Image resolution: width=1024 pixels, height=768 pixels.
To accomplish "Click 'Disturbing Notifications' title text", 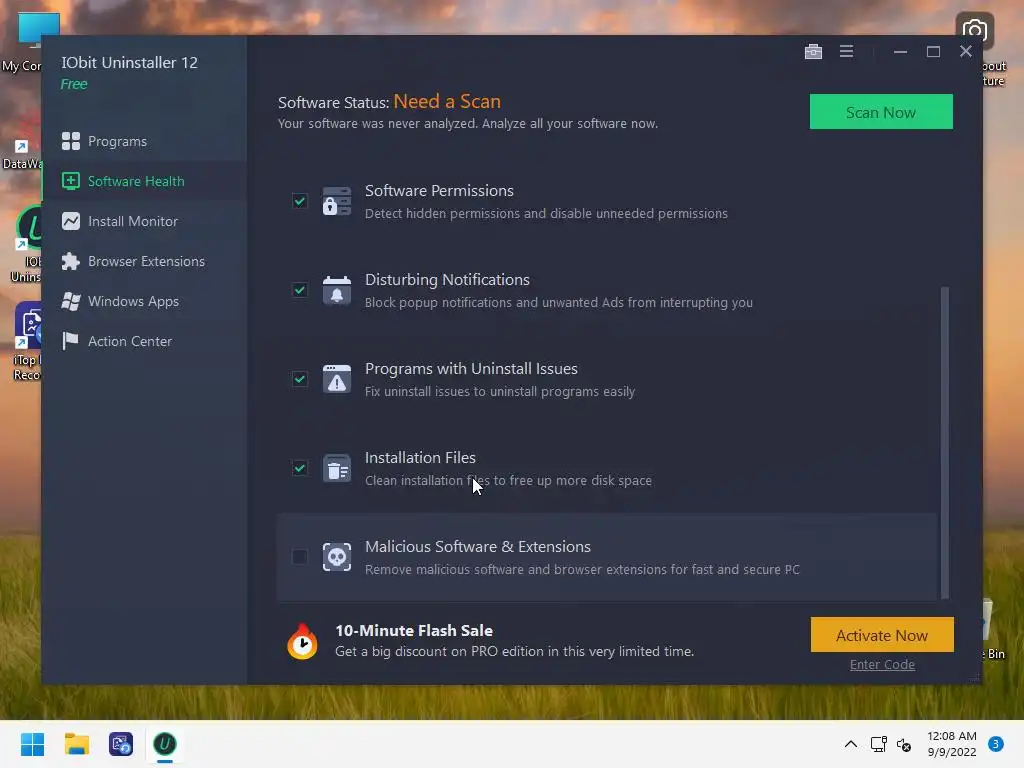I will pyautogui.click(x=447, y=280).
